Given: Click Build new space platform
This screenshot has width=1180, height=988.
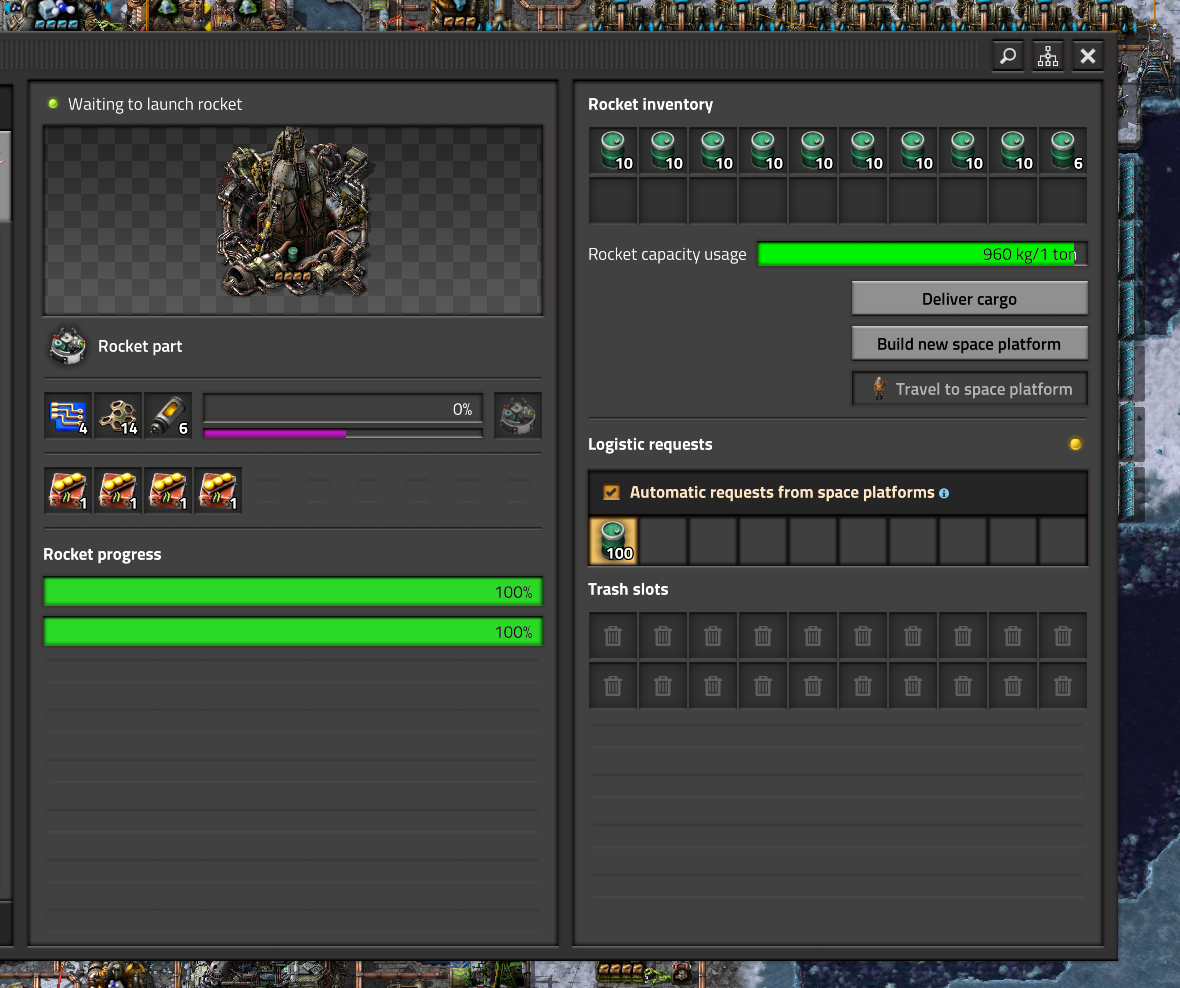Looking at the screenshot, I should 969,344.
